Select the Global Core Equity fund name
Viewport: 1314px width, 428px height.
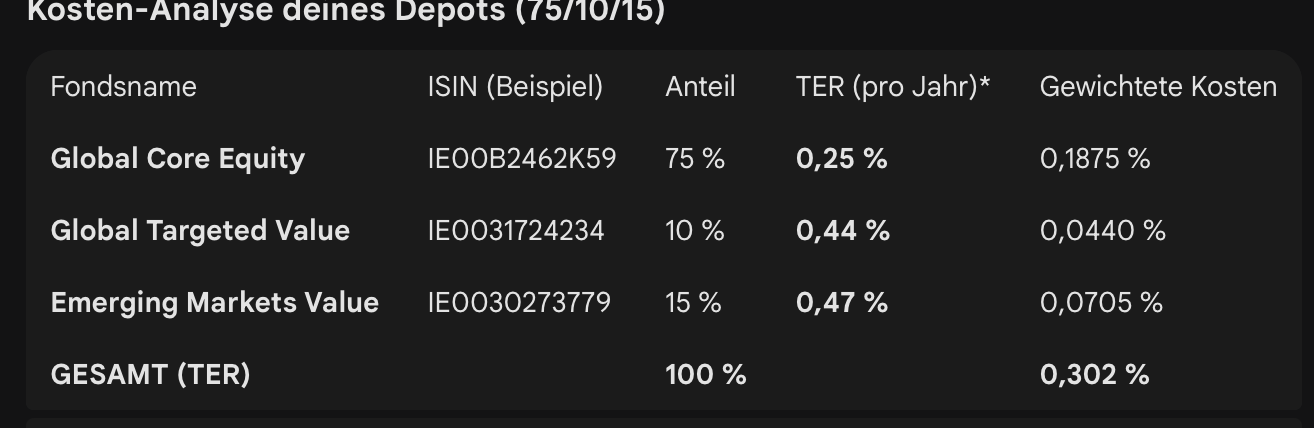coord(177,159)
